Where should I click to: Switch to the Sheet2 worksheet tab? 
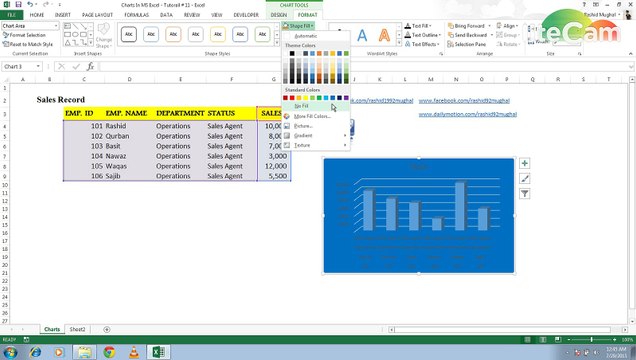pos(77,330)
